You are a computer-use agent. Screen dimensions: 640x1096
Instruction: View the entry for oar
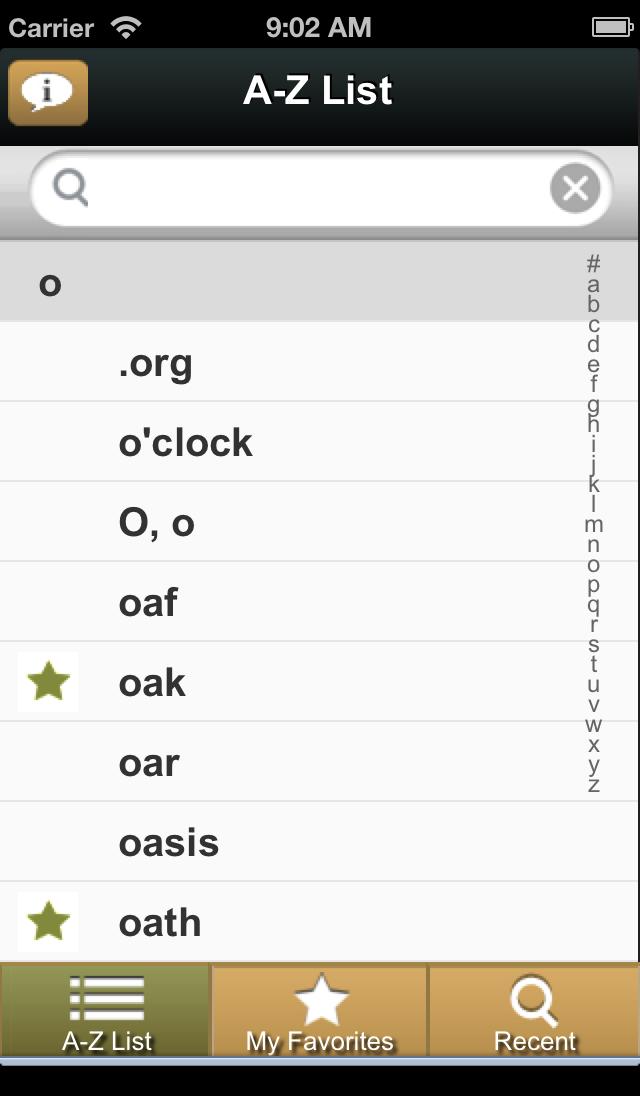tap(148, 763)
